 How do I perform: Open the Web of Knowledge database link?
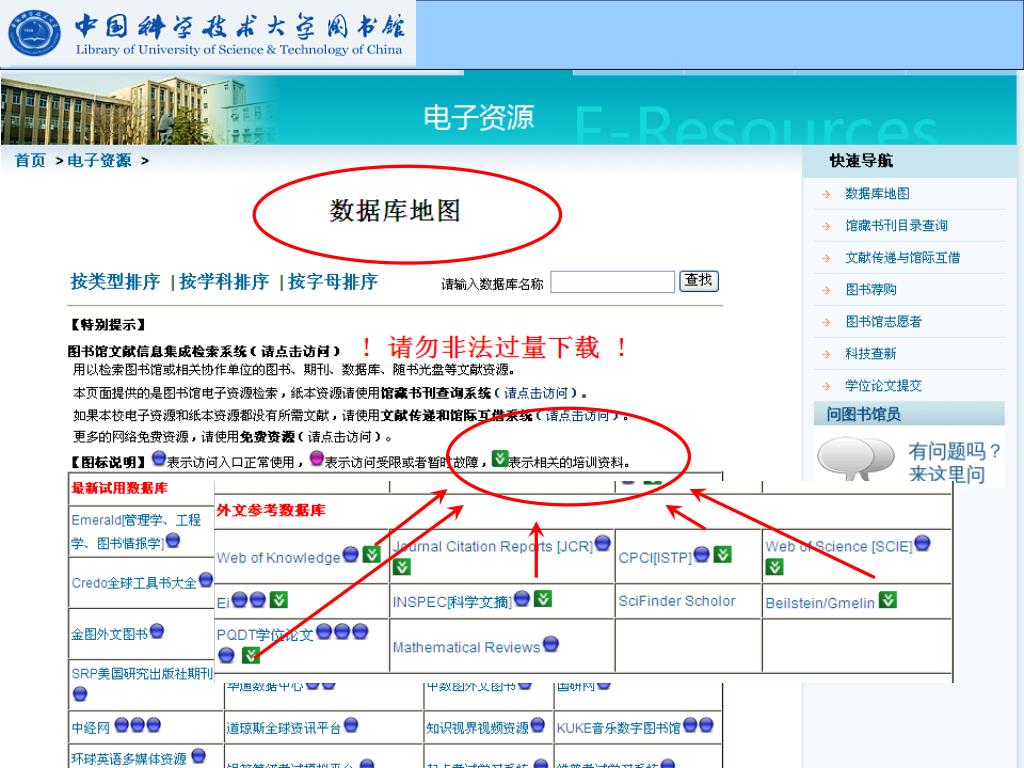pos(278,558)
